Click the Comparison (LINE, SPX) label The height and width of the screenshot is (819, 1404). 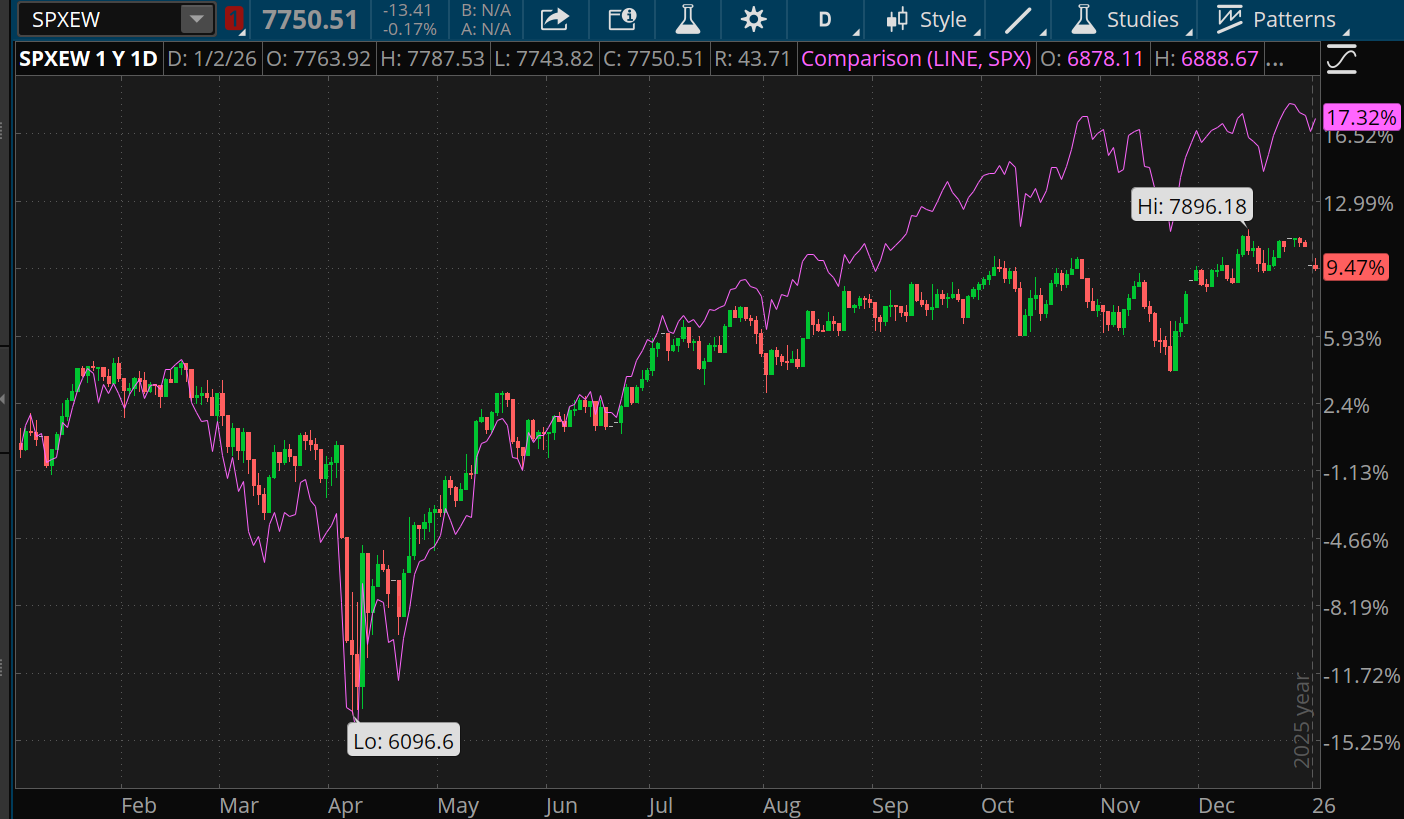[916, 58]
